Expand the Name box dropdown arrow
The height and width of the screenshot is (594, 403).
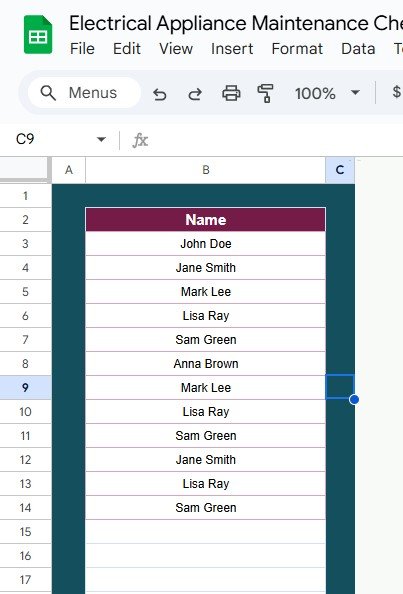[101, 139]
